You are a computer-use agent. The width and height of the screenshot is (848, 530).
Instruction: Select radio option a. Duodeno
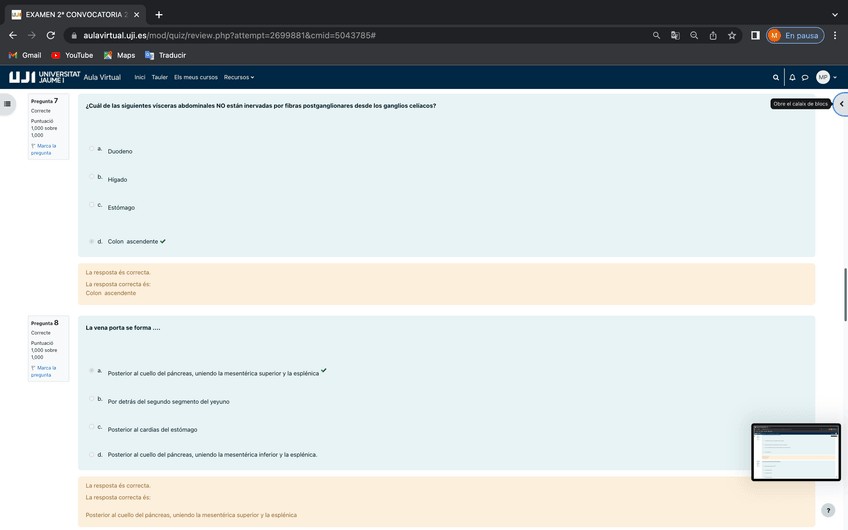pyautogui.click(x=92, y=149)
